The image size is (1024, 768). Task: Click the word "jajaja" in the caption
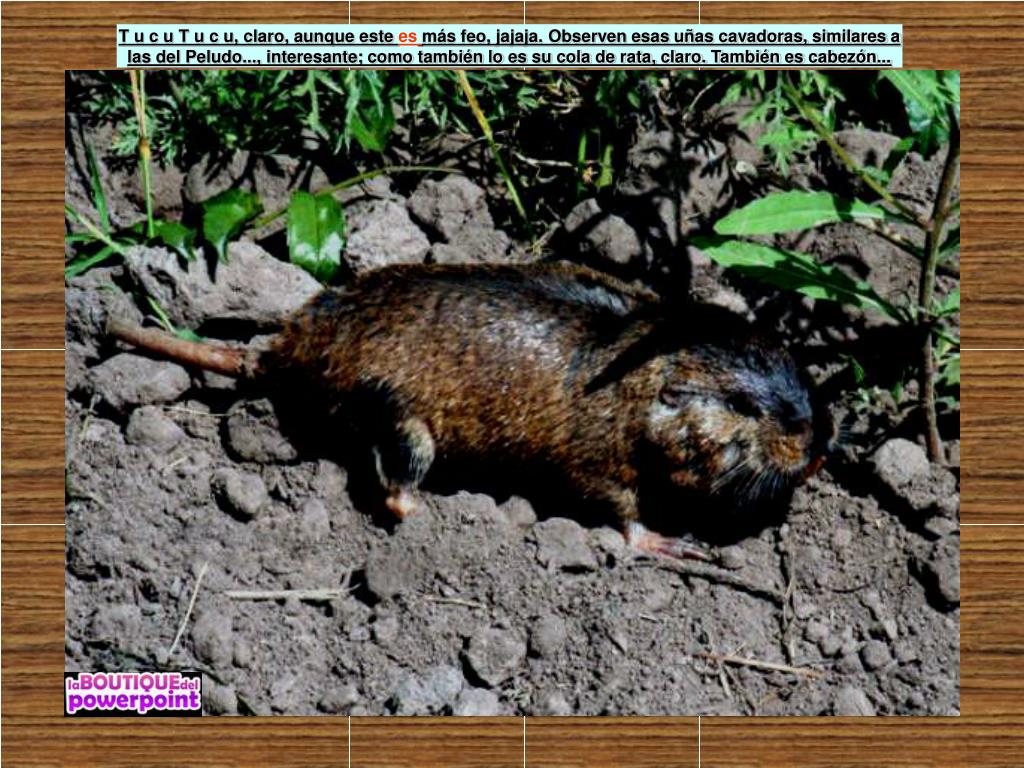click(516, 36)
